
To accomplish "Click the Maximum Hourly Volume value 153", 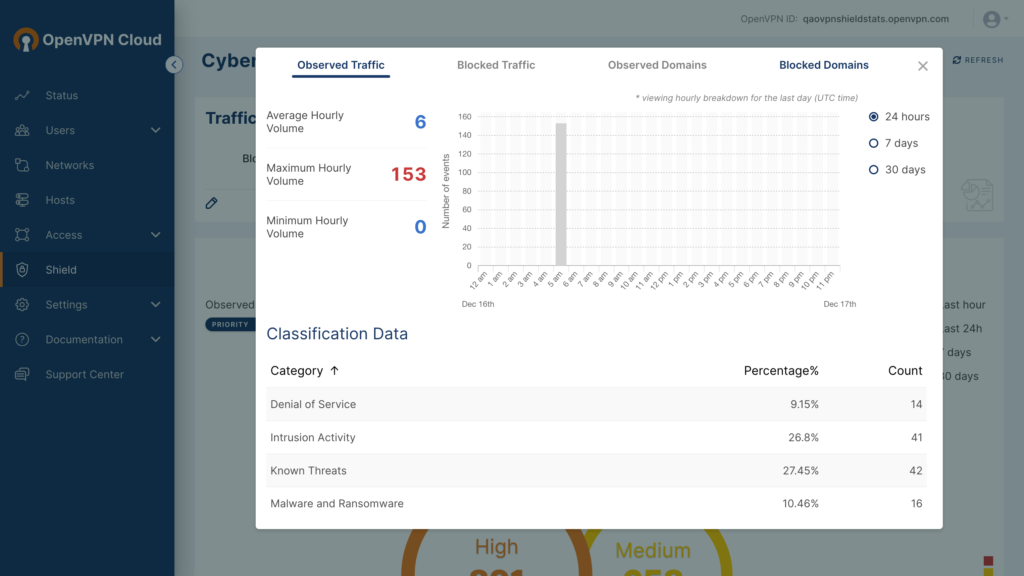I will pyautogui.click(x=408, y=174).
